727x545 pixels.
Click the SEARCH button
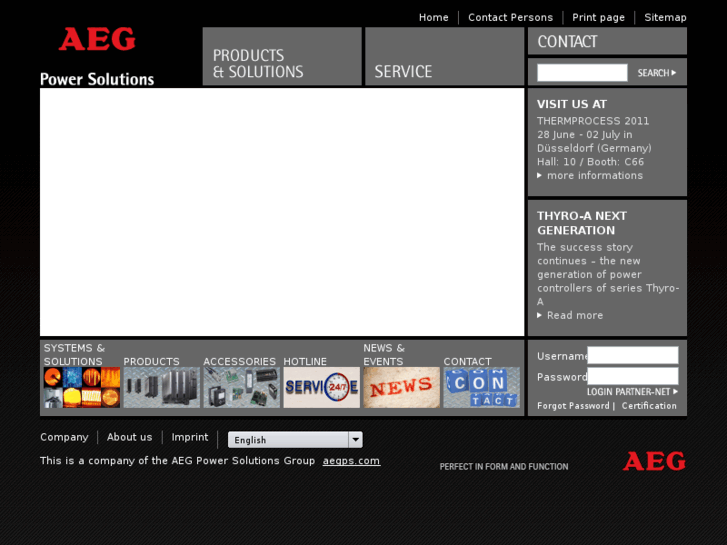(x=657, y=73)
